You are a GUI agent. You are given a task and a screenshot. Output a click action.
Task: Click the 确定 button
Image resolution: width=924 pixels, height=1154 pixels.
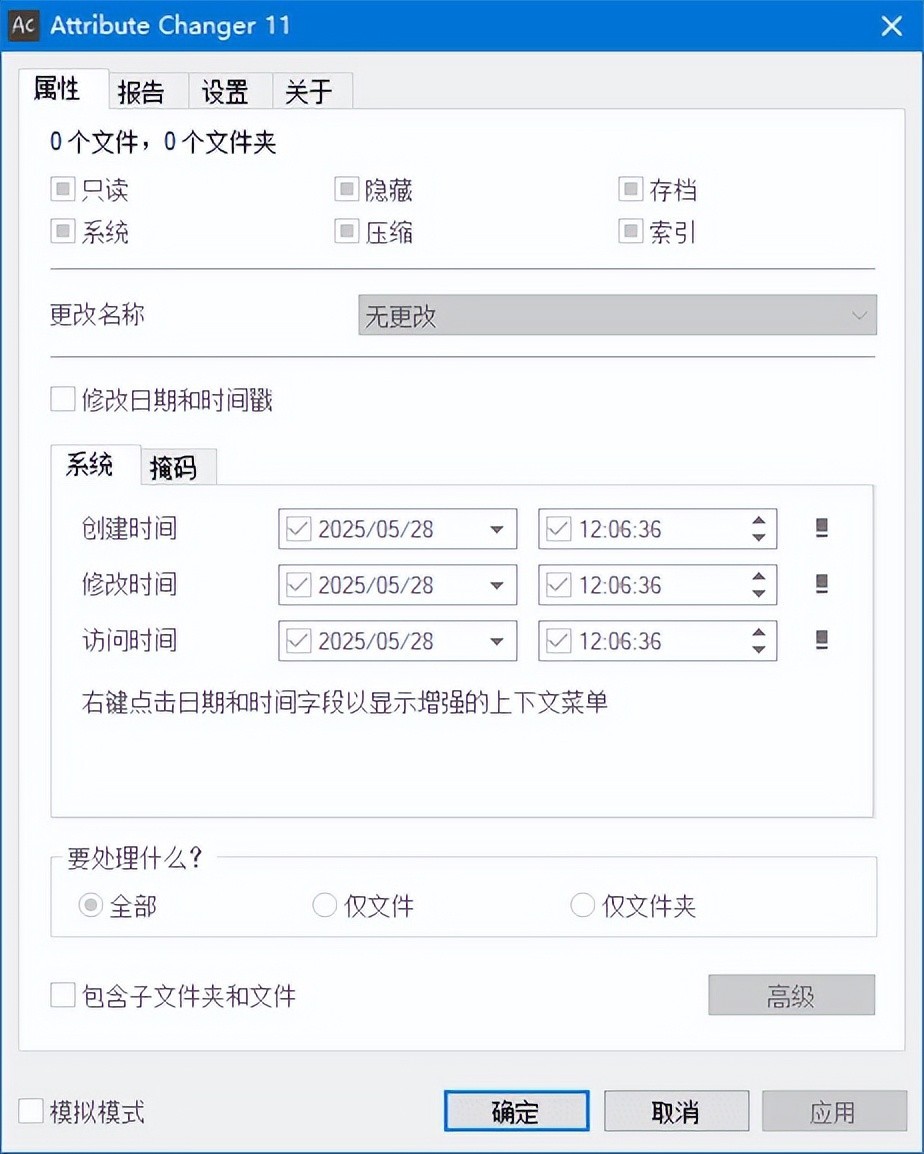tap(516, 1111)
